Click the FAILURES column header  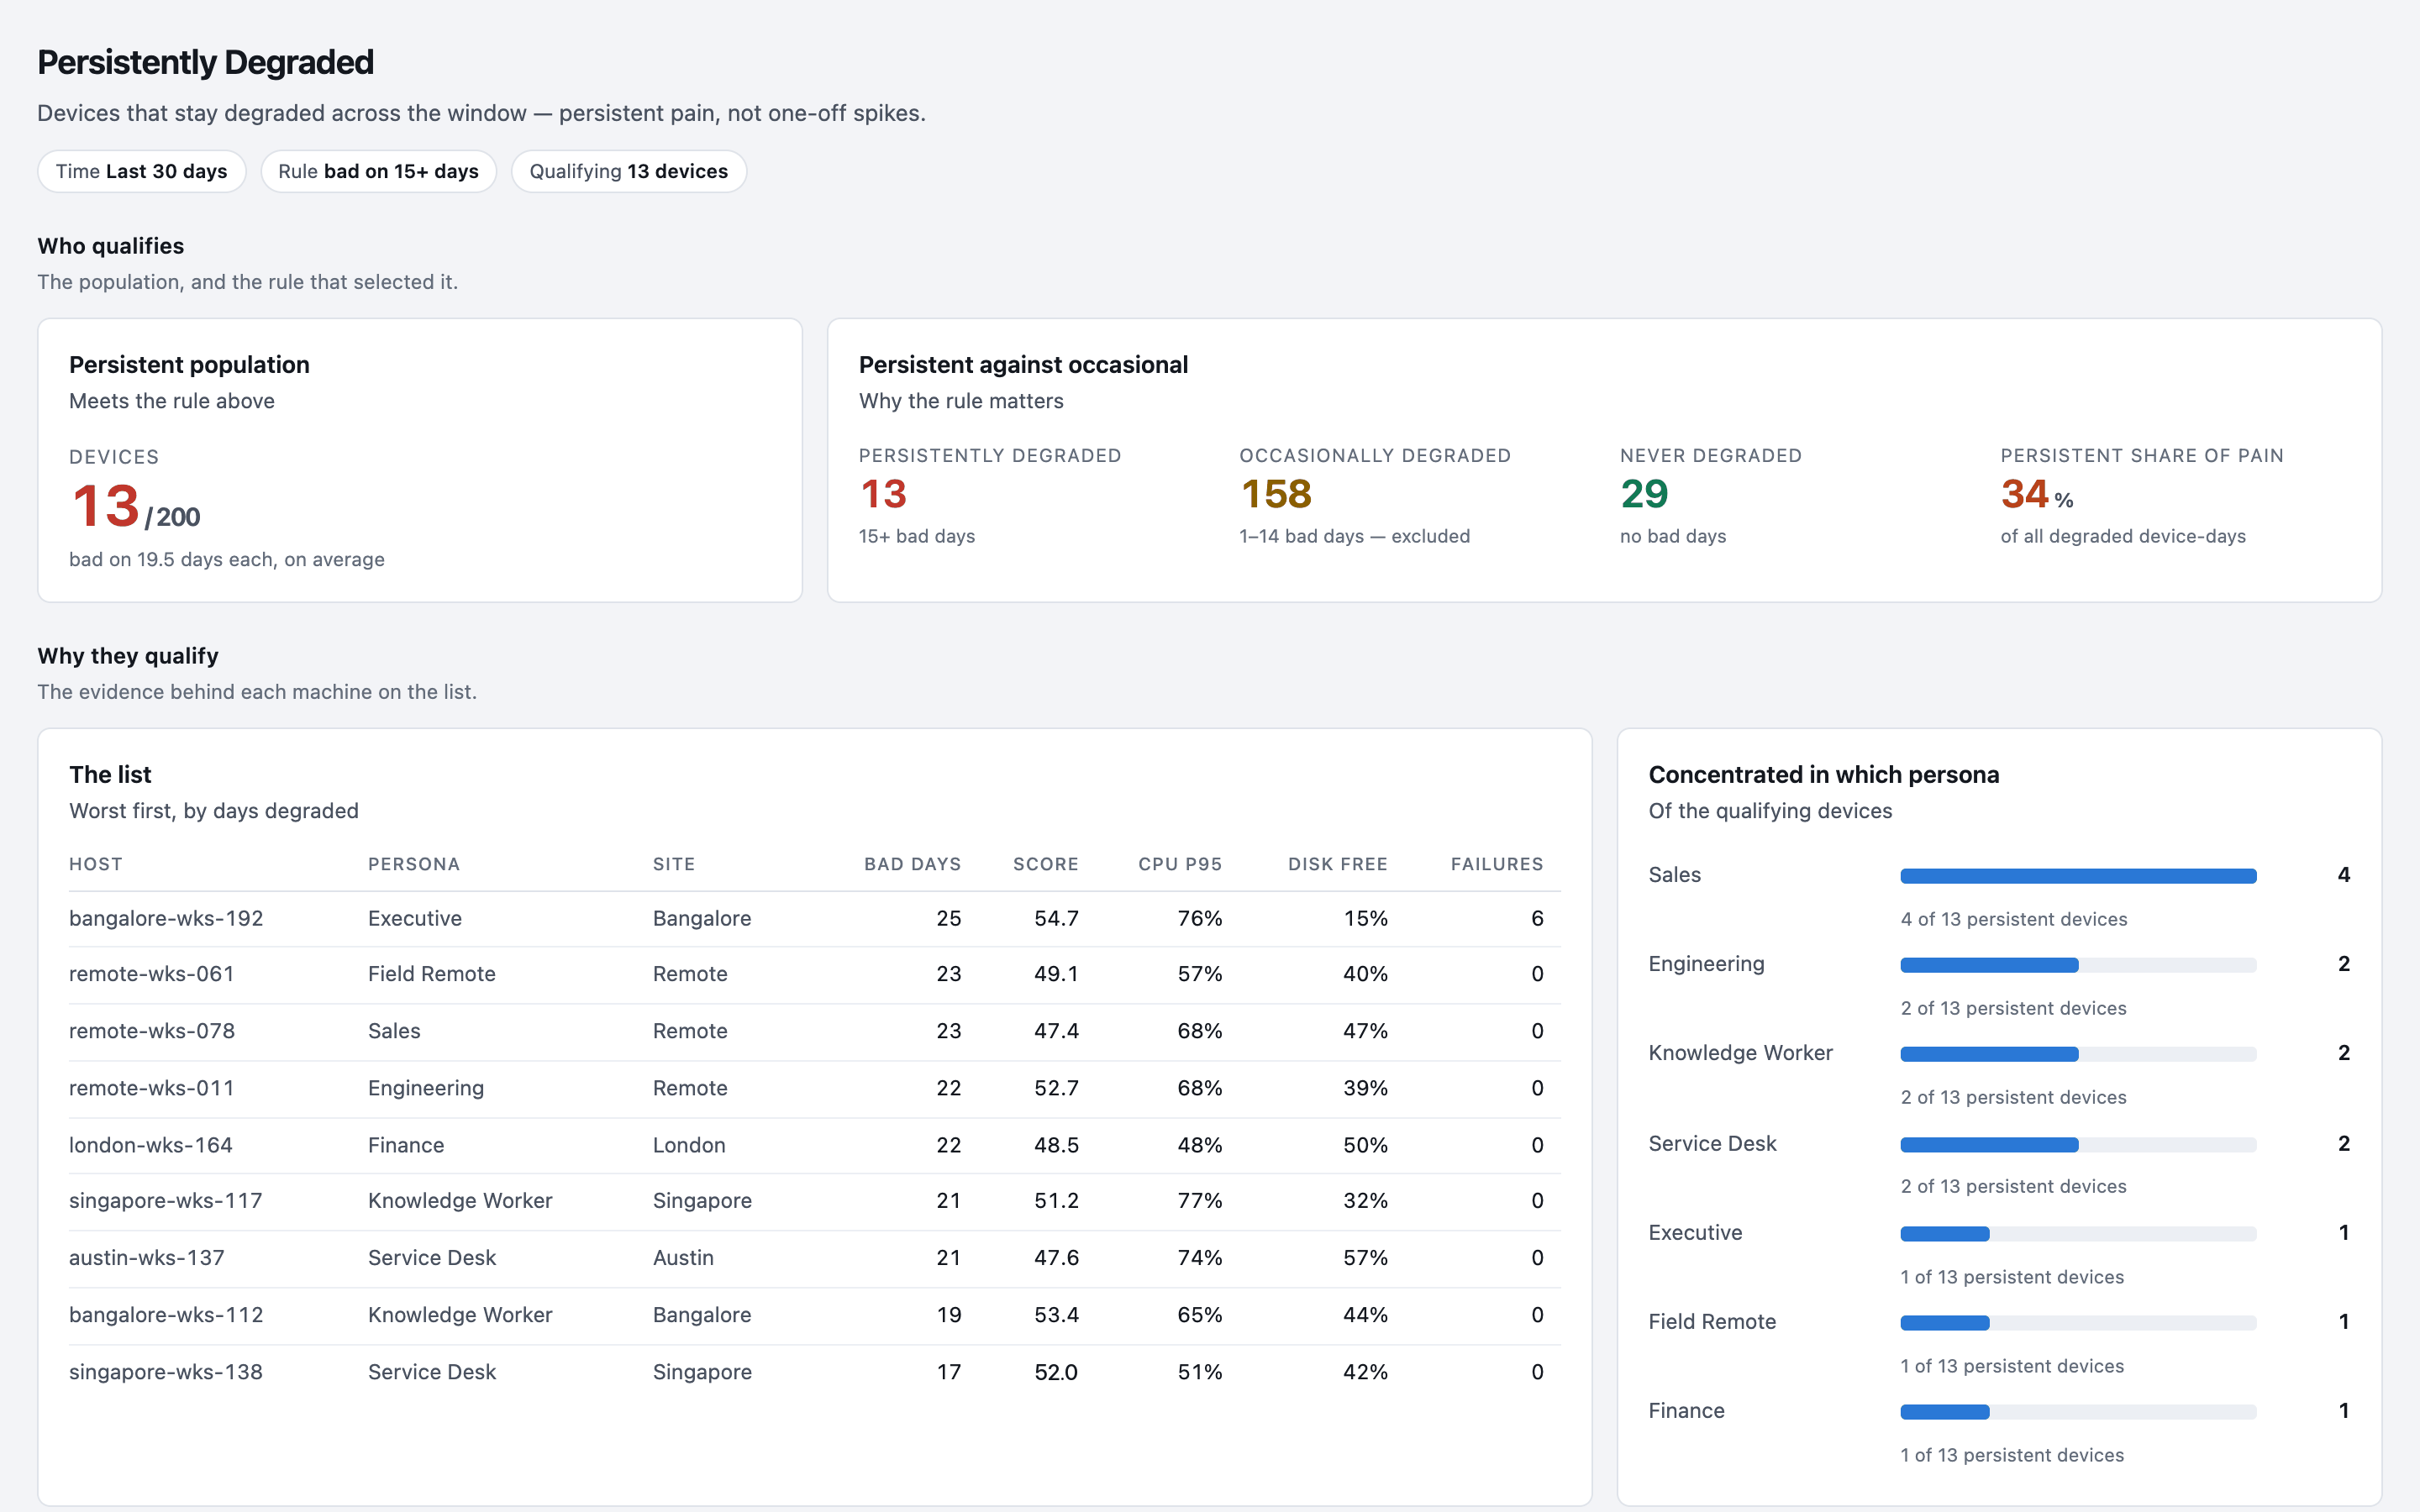coord(1497,864)
